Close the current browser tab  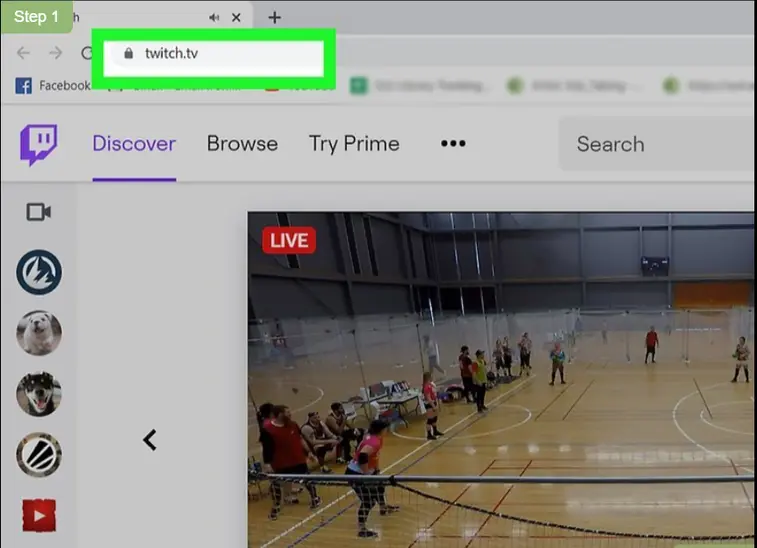[x=236, y=18]
